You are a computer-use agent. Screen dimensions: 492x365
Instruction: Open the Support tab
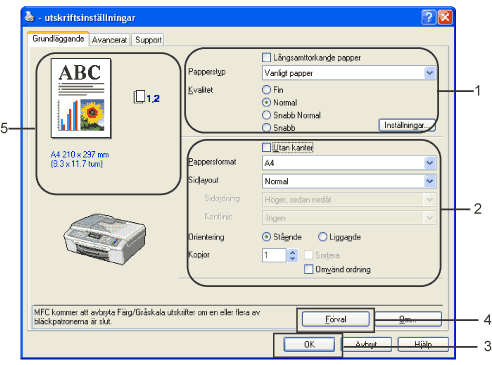(x=148, y=40)
